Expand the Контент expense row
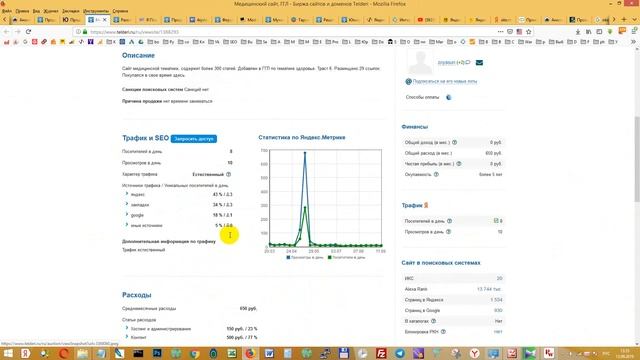Viewport: 640px width, 360px height. [127, 337]
